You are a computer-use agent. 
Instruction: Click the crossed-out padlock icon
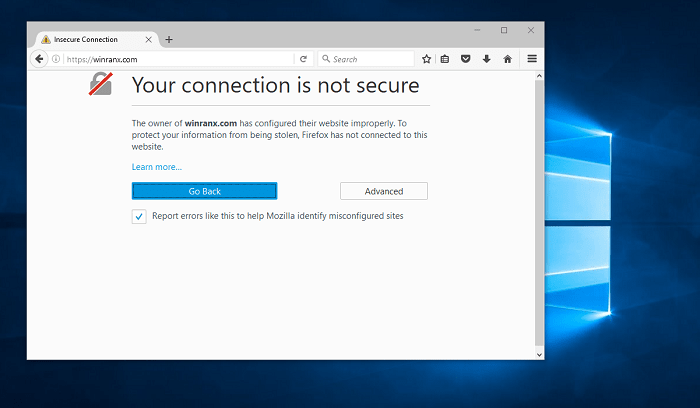(100, 84)
